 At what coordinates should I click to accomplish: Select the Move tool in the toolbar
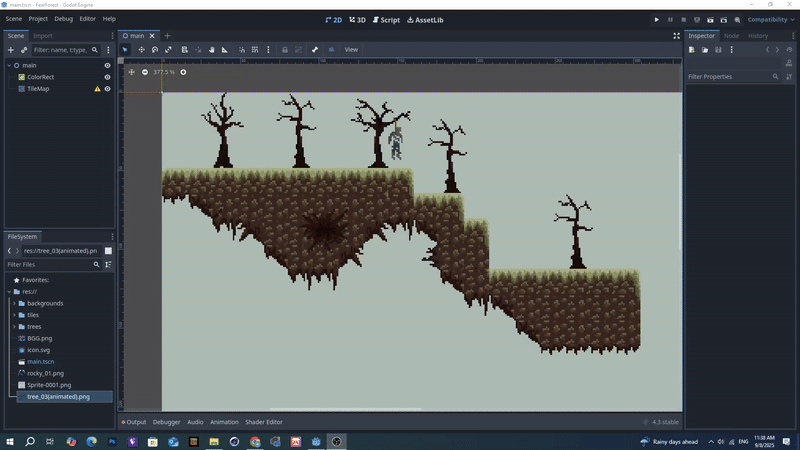point(141,49)
